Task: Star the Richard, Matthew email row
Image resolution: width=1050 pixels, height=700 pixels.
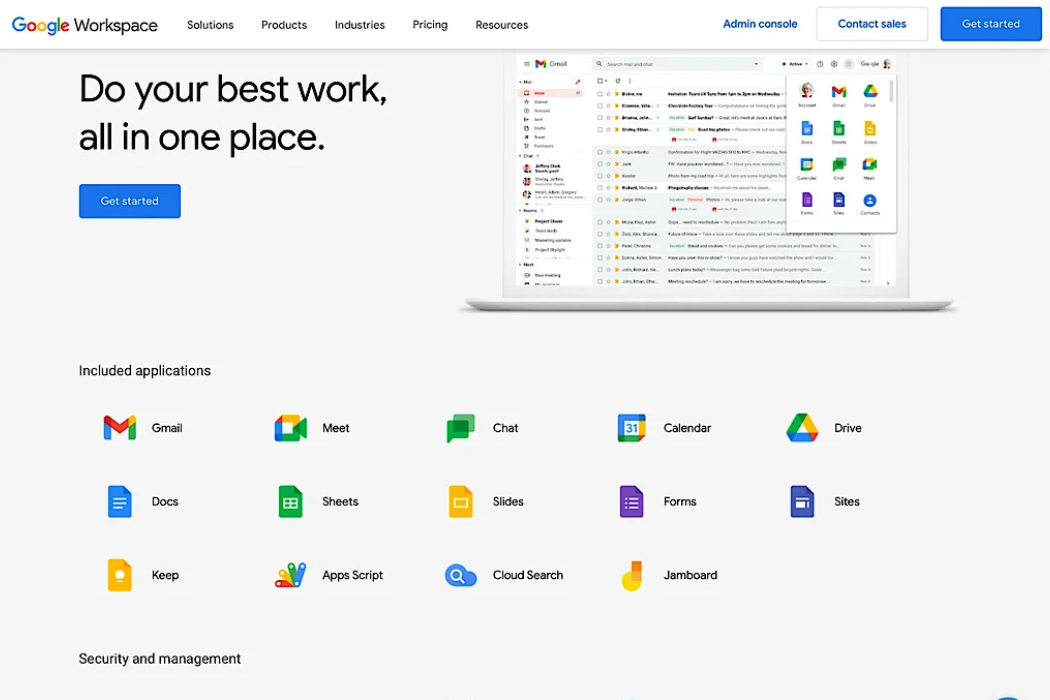Action: [x=609, y=188]
